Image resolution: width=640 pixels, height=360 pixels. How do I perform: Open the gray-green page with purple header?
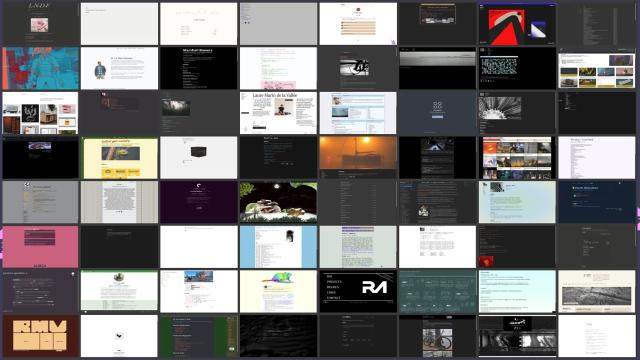[x=358, y=247]
